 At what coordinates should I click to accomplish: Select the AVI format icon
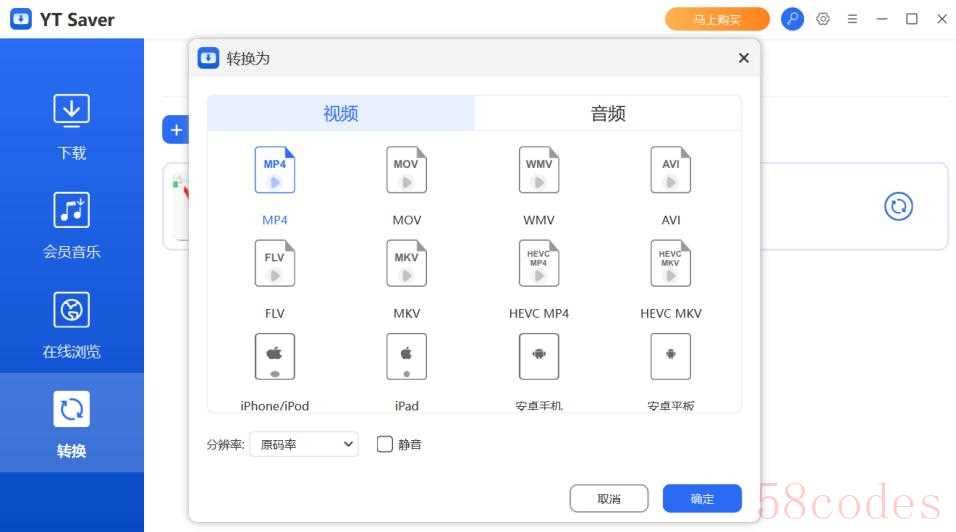point(671,171)
